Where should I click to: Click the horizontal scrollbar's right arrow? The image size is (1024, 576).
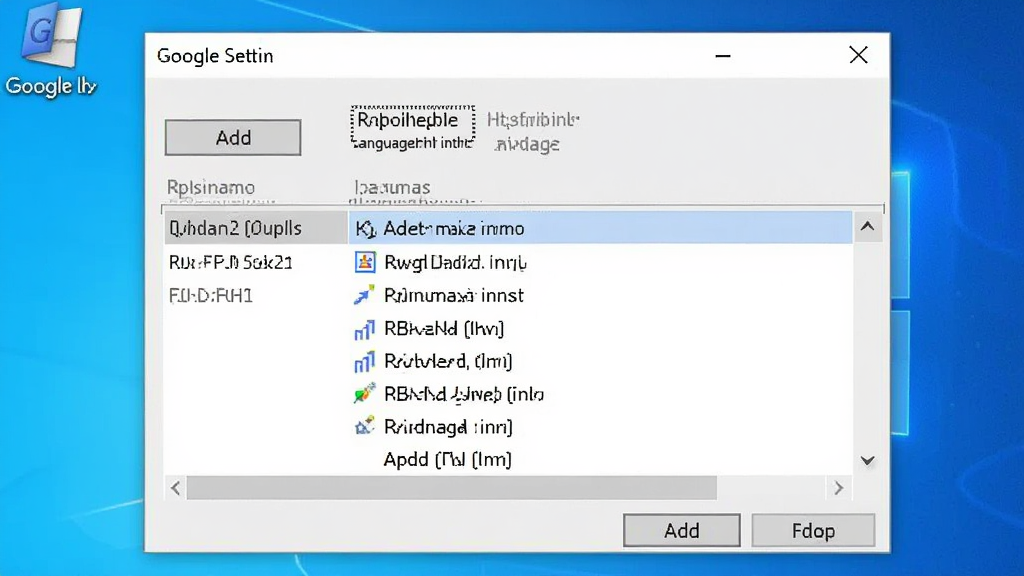[839, 488]
